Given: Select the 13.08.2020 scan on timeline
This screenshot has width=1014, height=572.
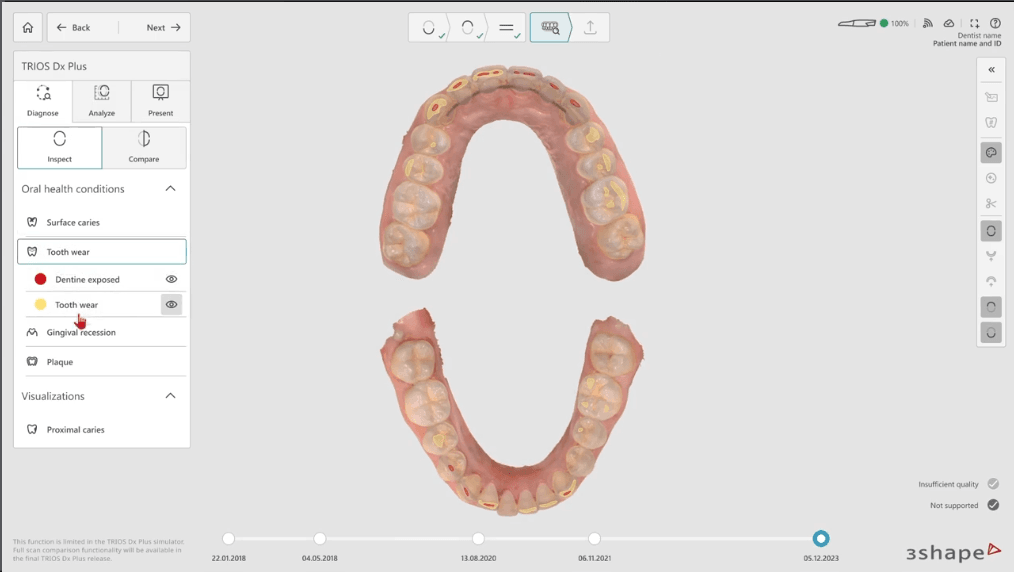Looking at the screenshot, I should click(478, 538).
